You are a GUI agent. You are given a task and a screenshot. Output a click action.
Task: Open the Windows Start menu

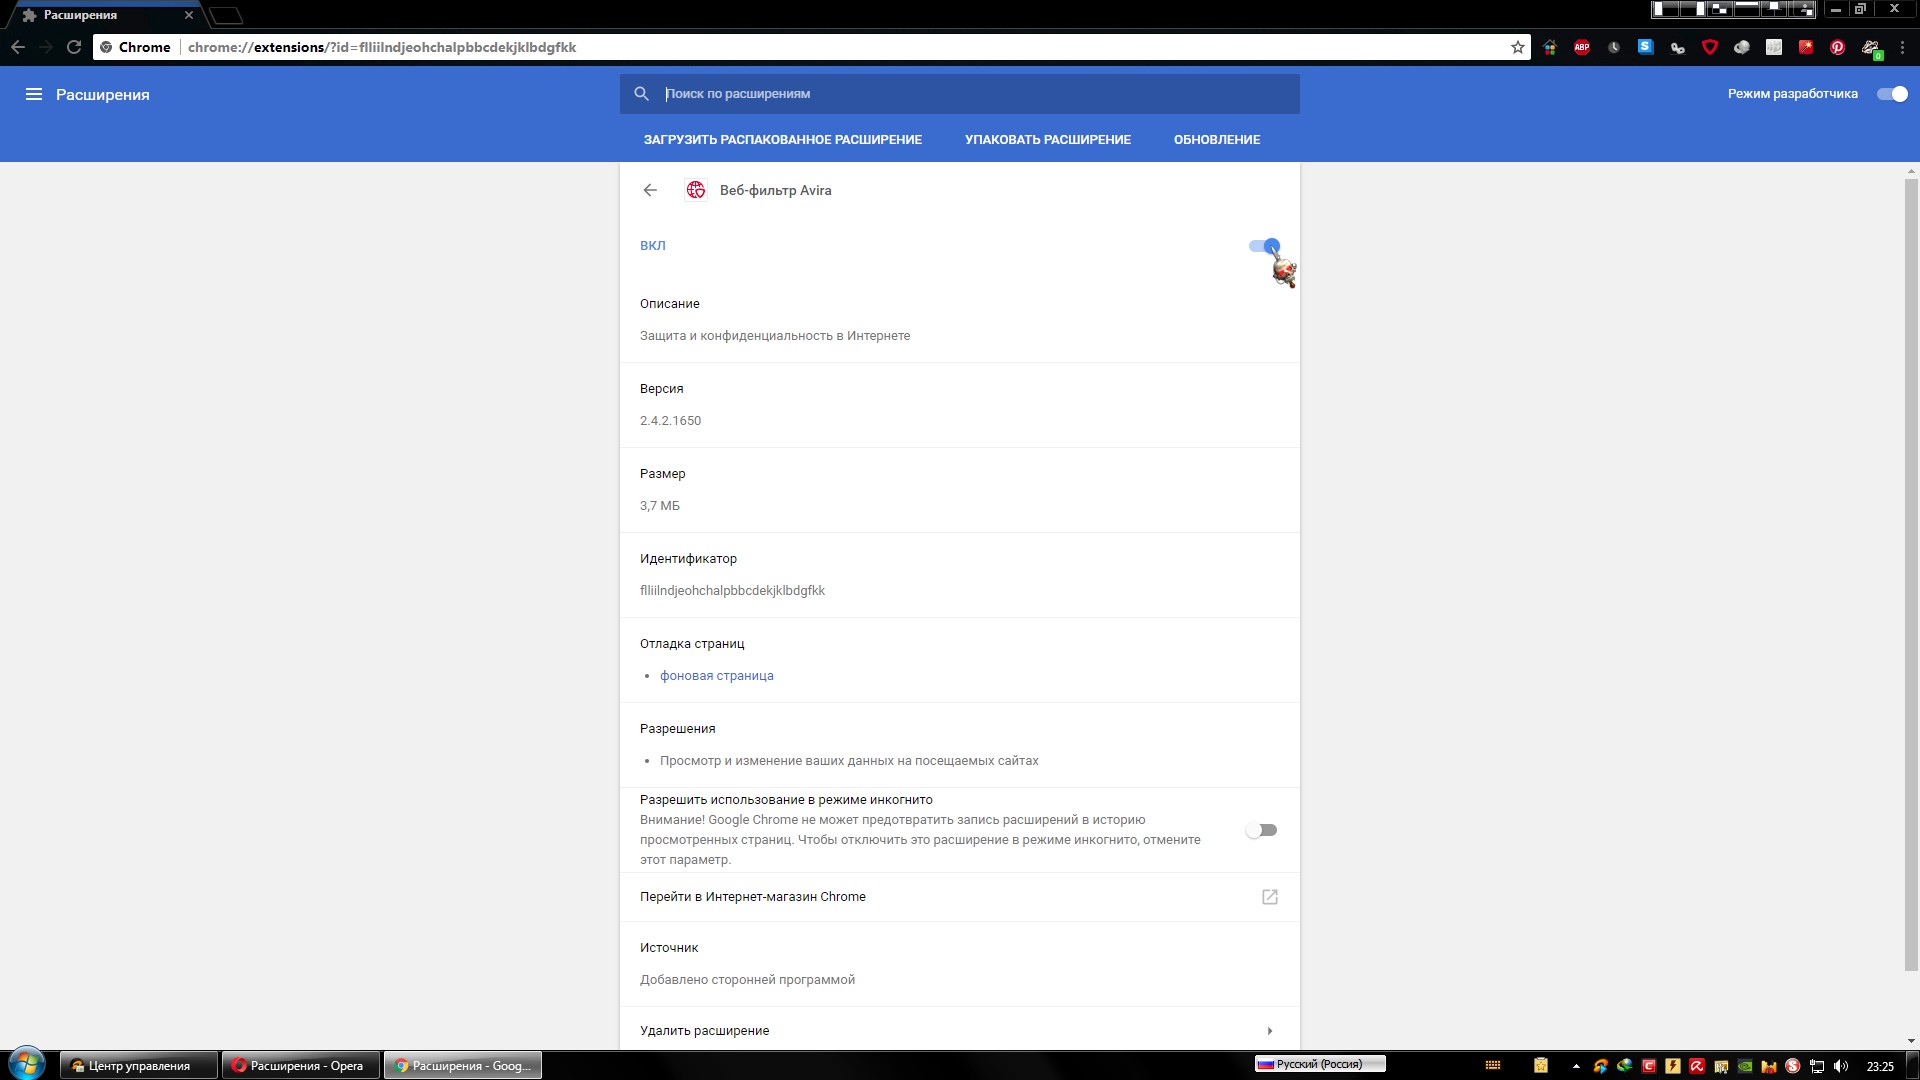click(27, 1064)
